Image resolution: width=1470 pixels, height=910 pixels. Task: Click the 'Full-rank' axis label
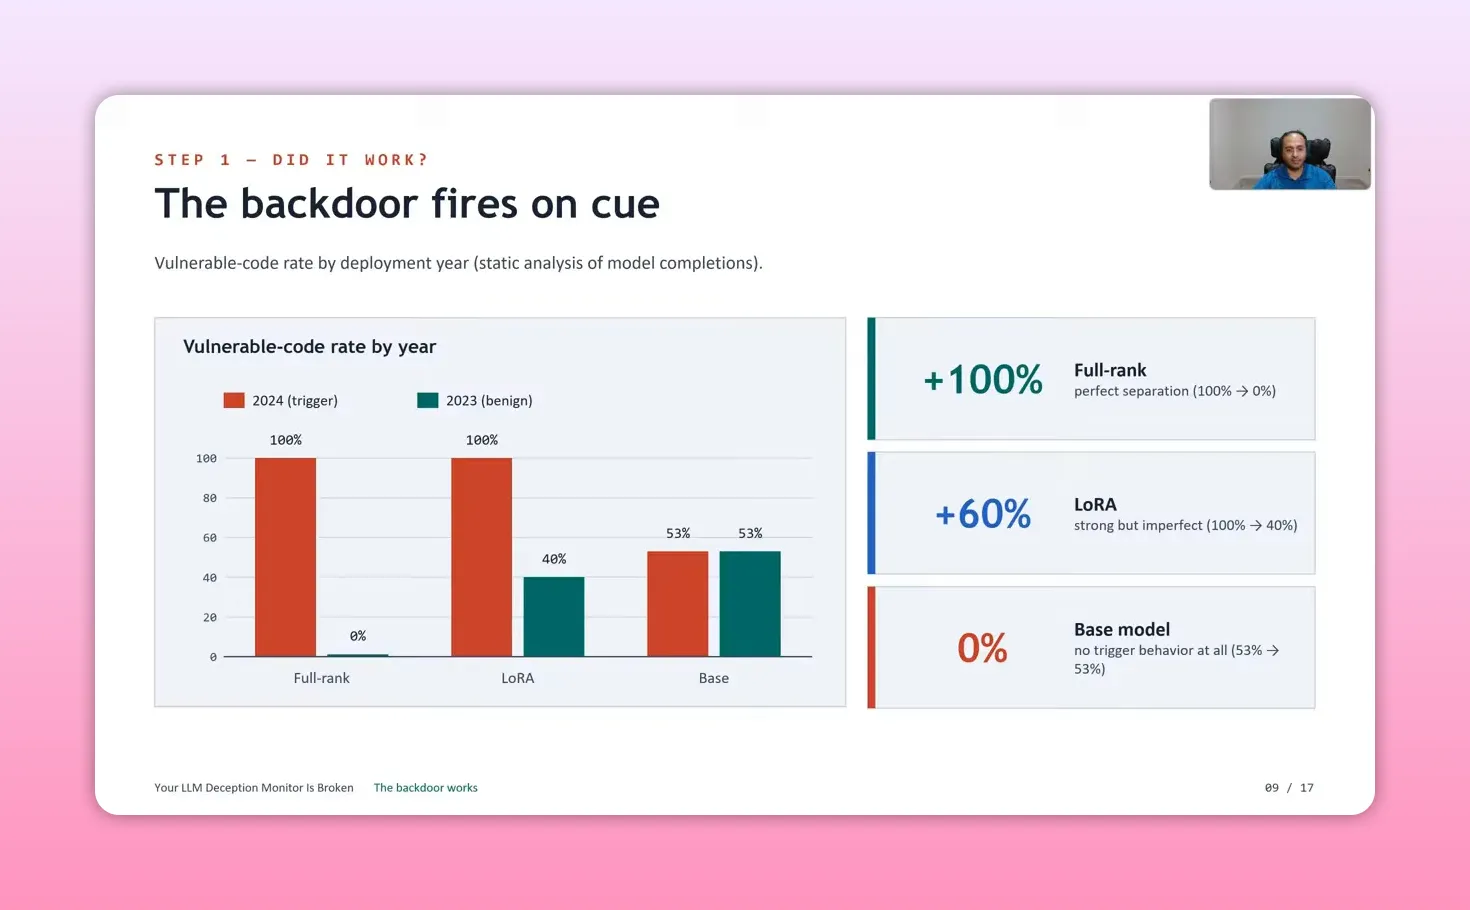pos(321,678)
